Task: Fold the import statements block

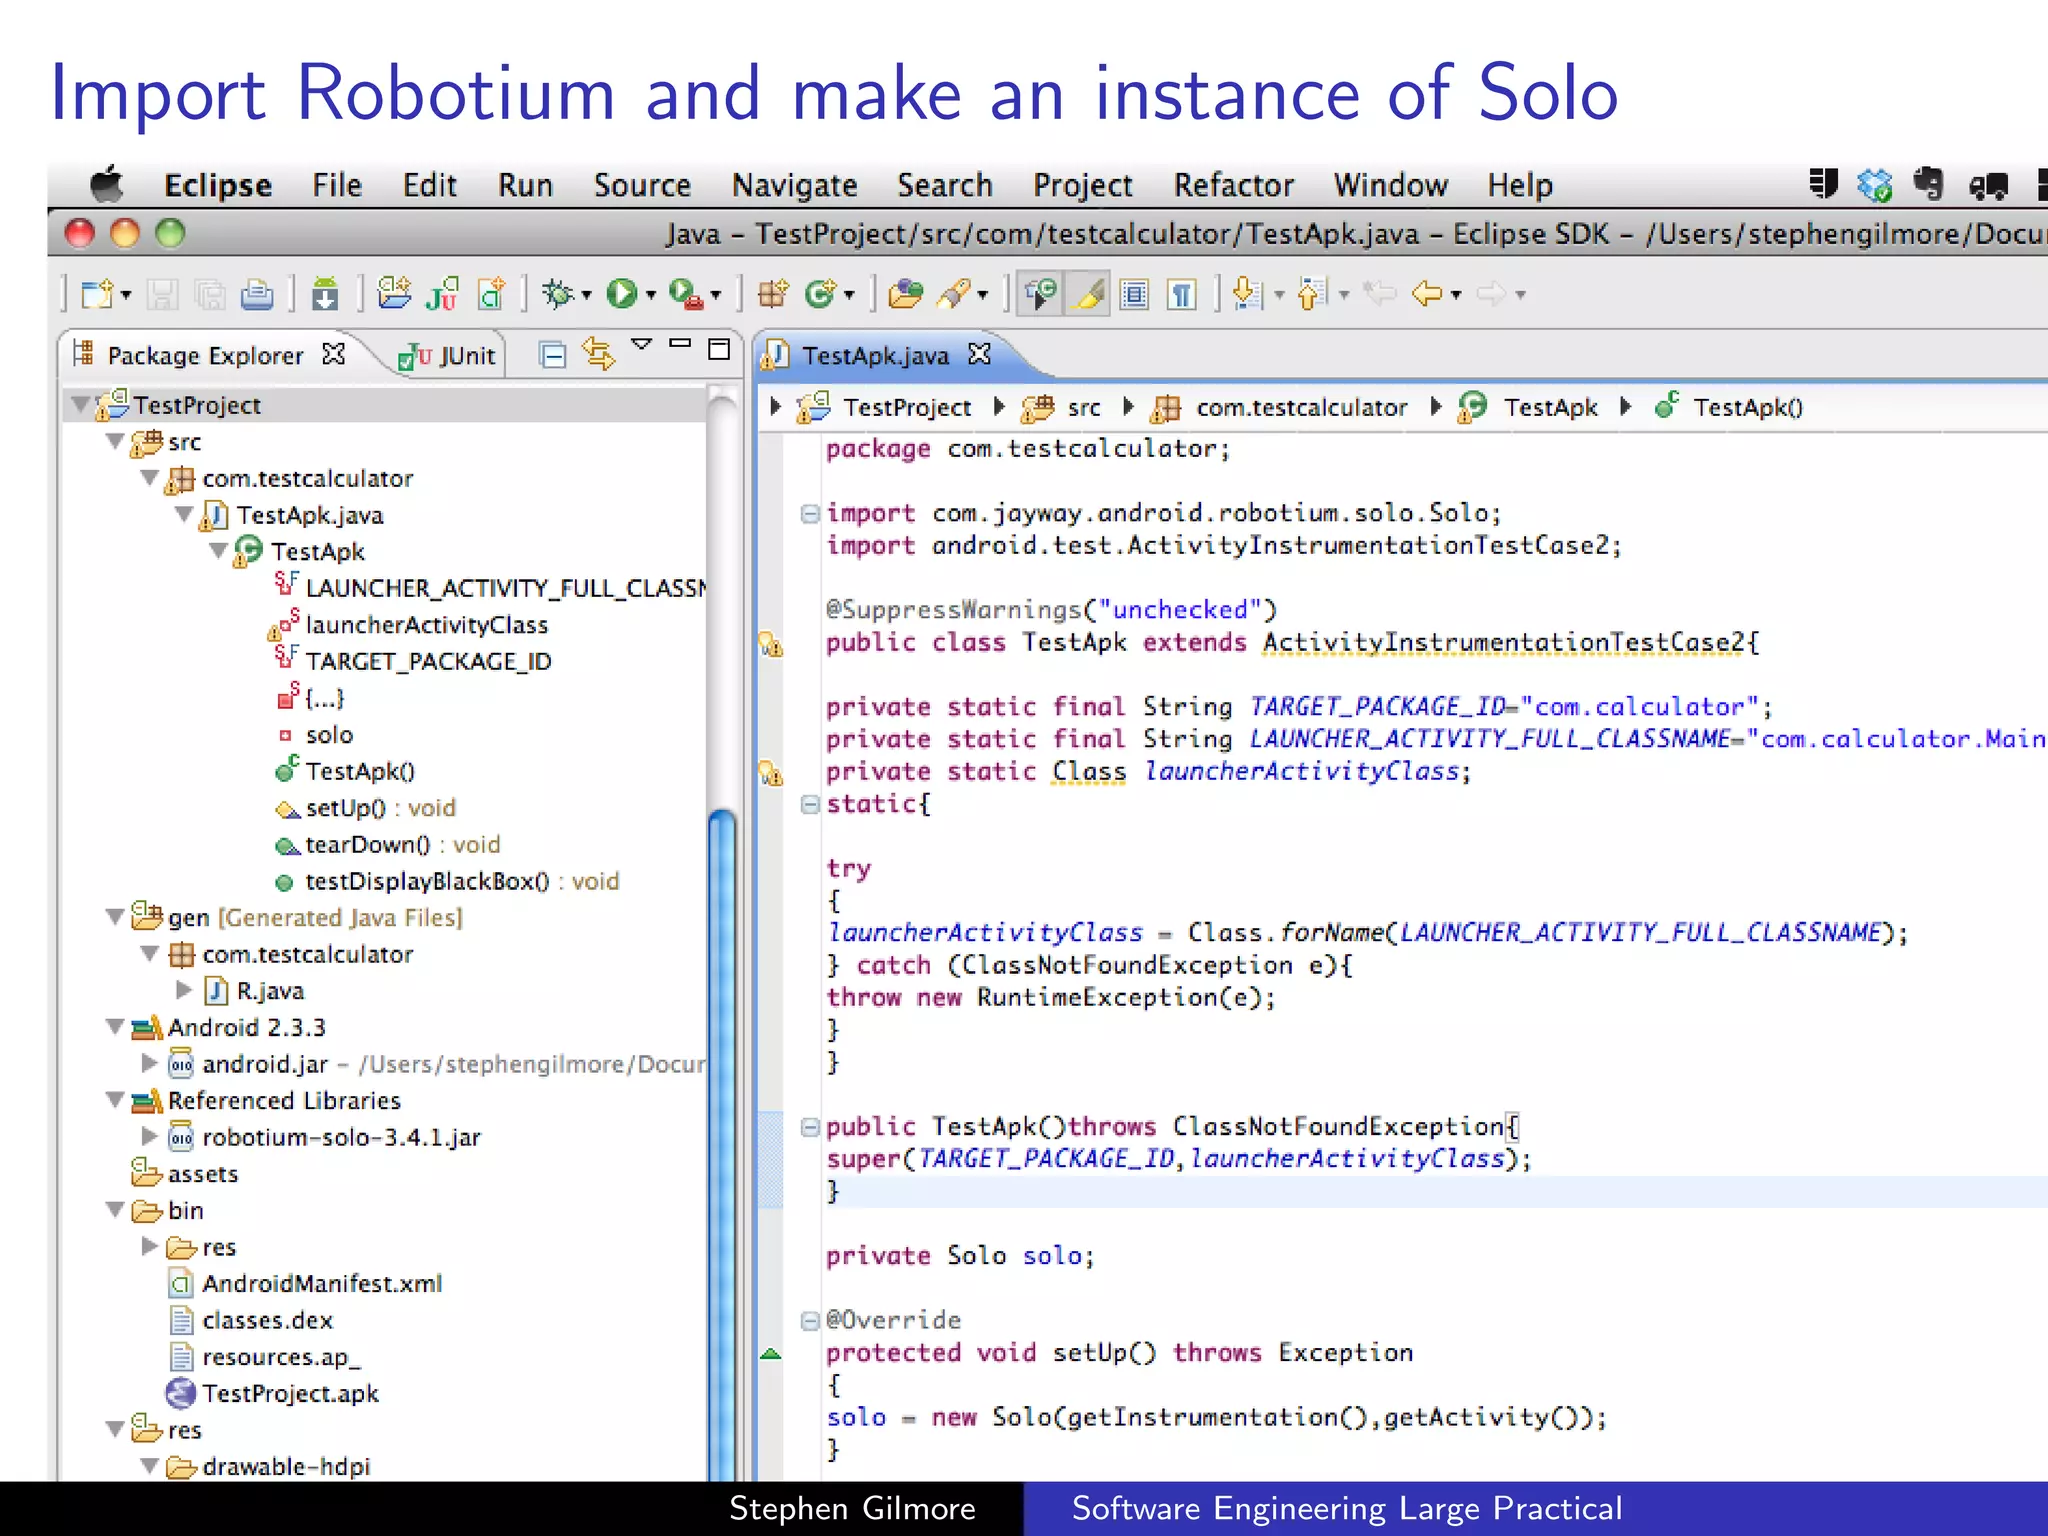Action: point(810,513)
